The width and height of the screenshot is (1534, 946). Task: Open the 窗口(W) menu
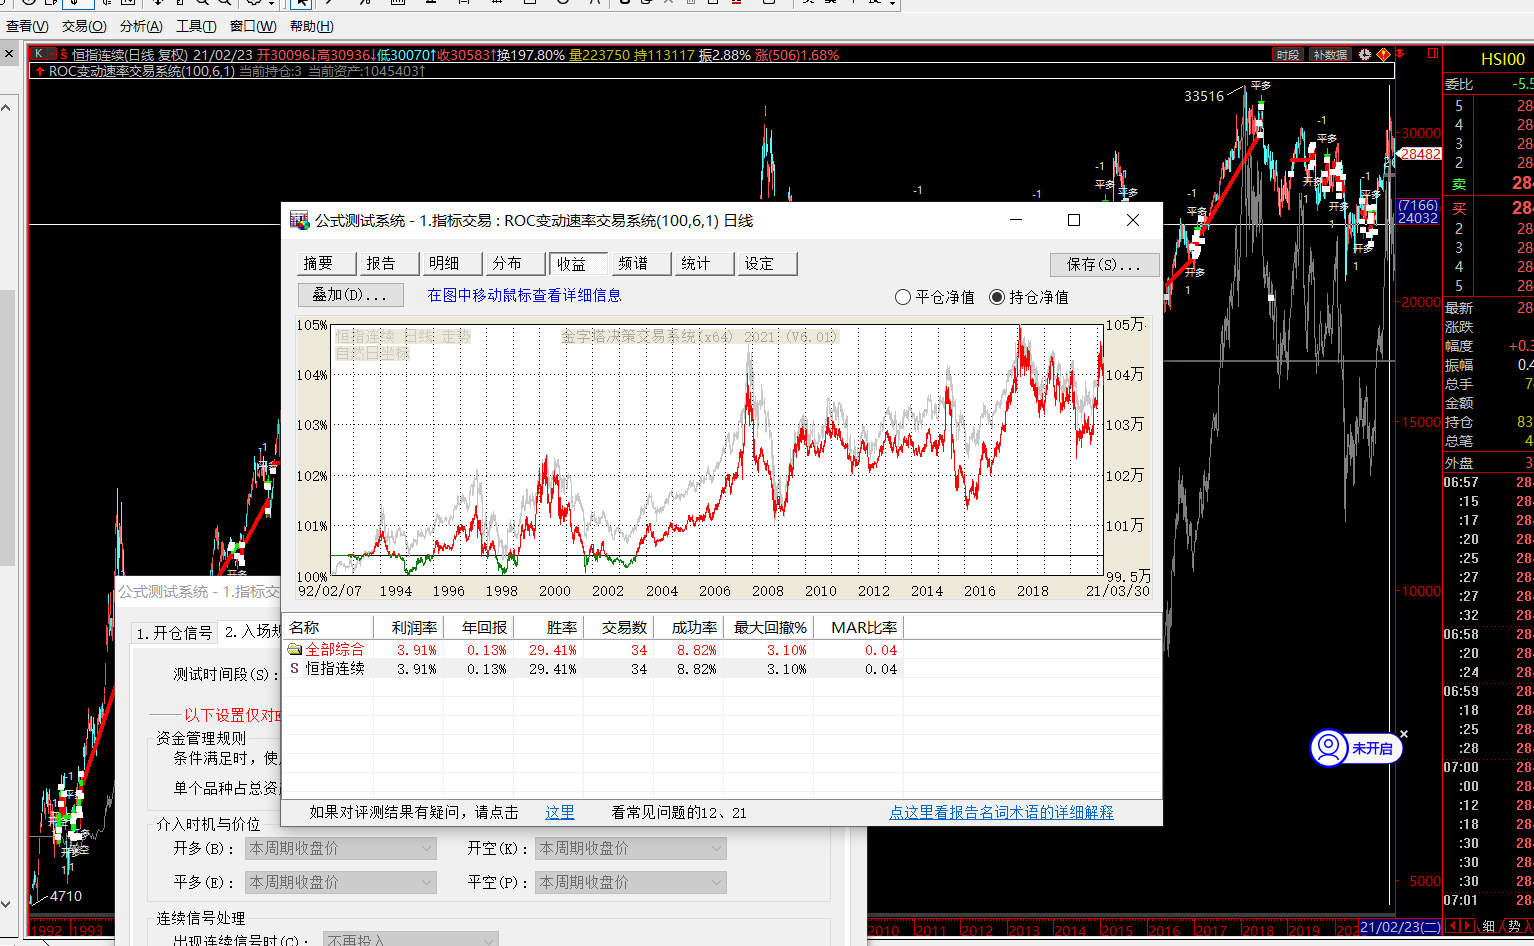tap(253, 26)
